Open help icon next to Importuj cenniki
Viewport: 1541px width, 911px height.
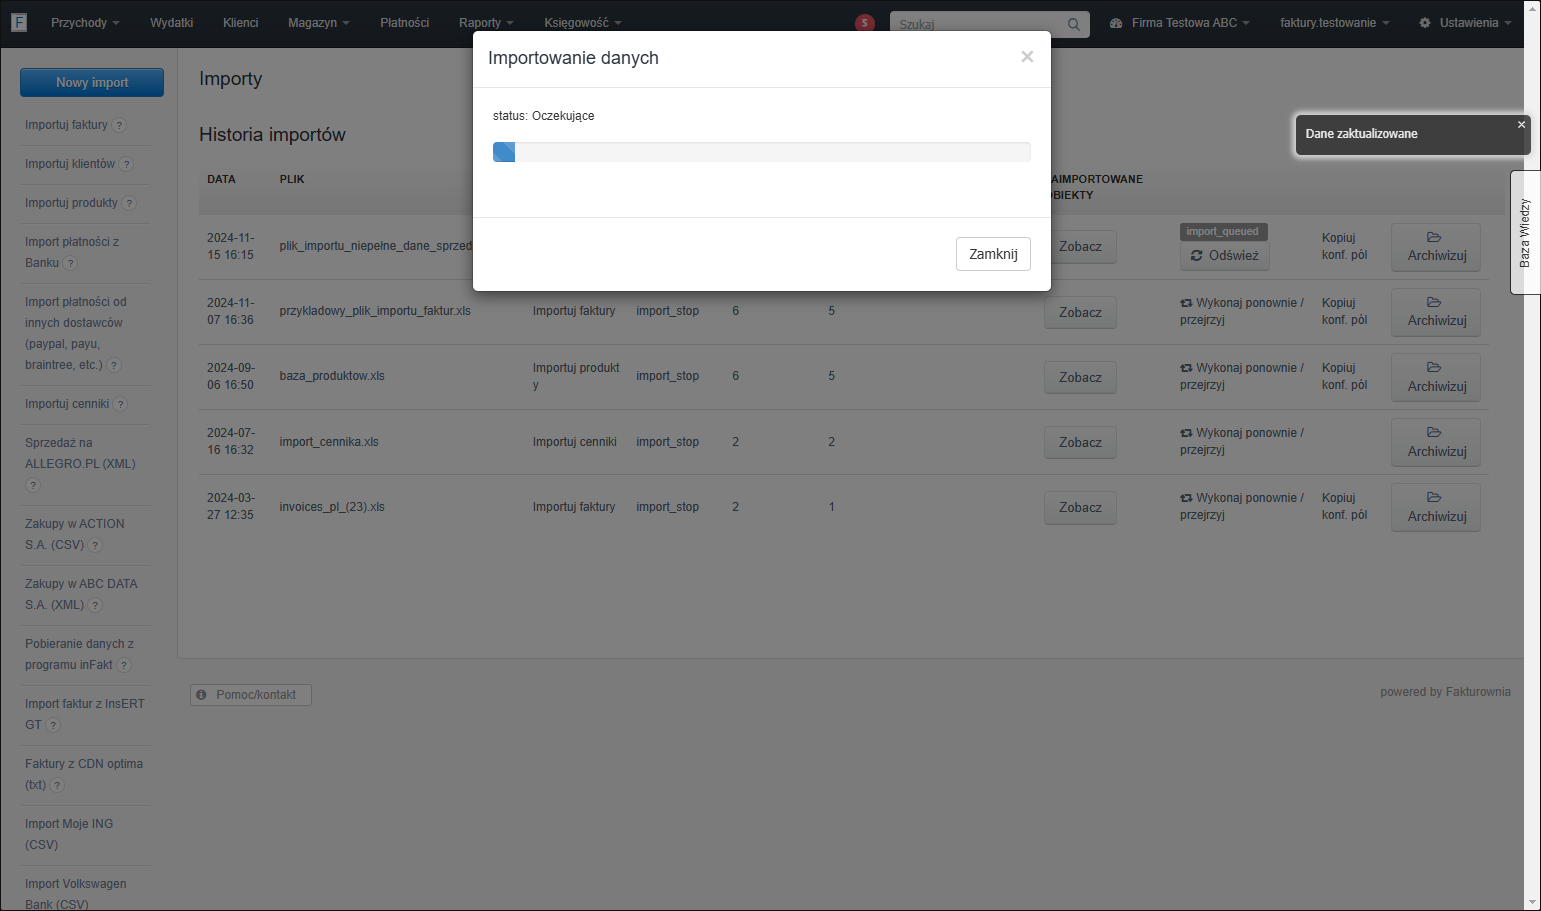tap(120, 404)
